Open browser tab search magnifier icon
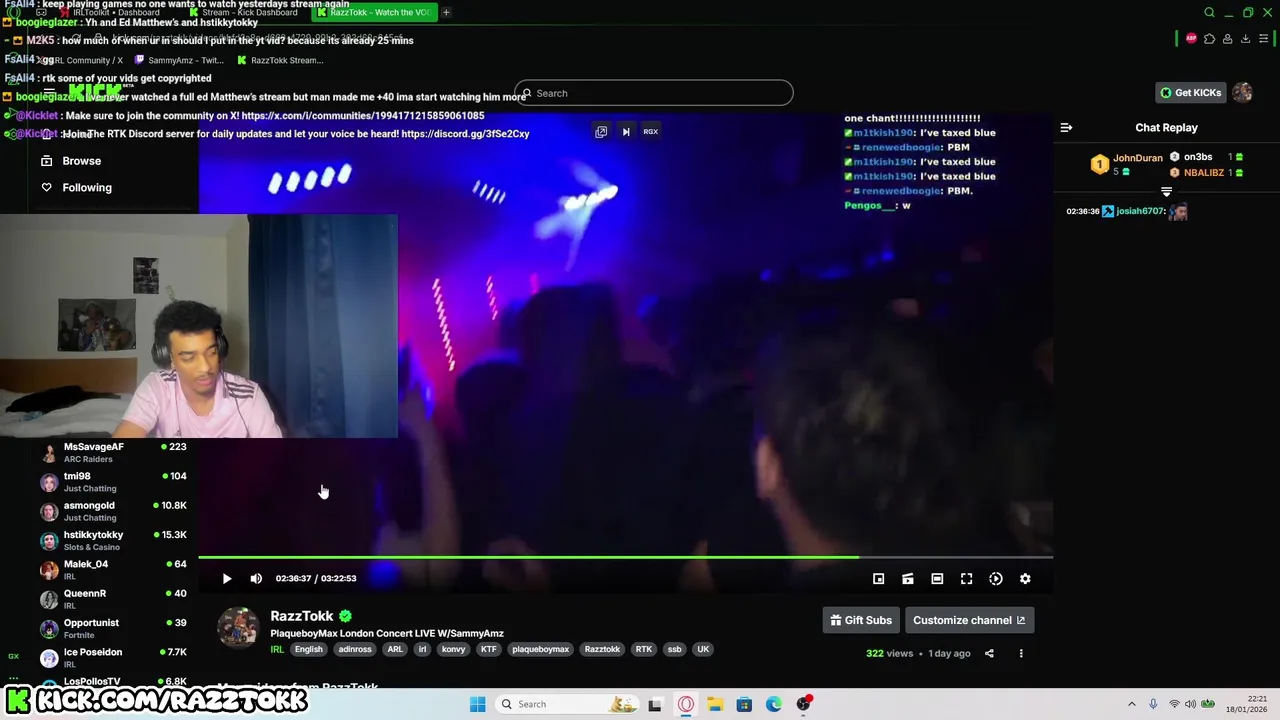Viewport: 1280px width, 720px height. coord(1209,12)
